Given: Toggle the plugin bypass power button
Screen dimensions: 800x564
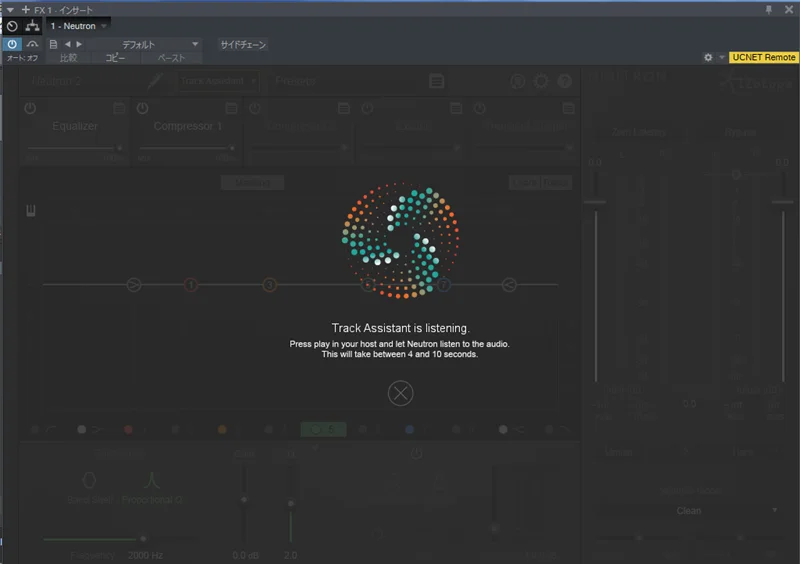Looking at the screenshot, I should 12,44.
